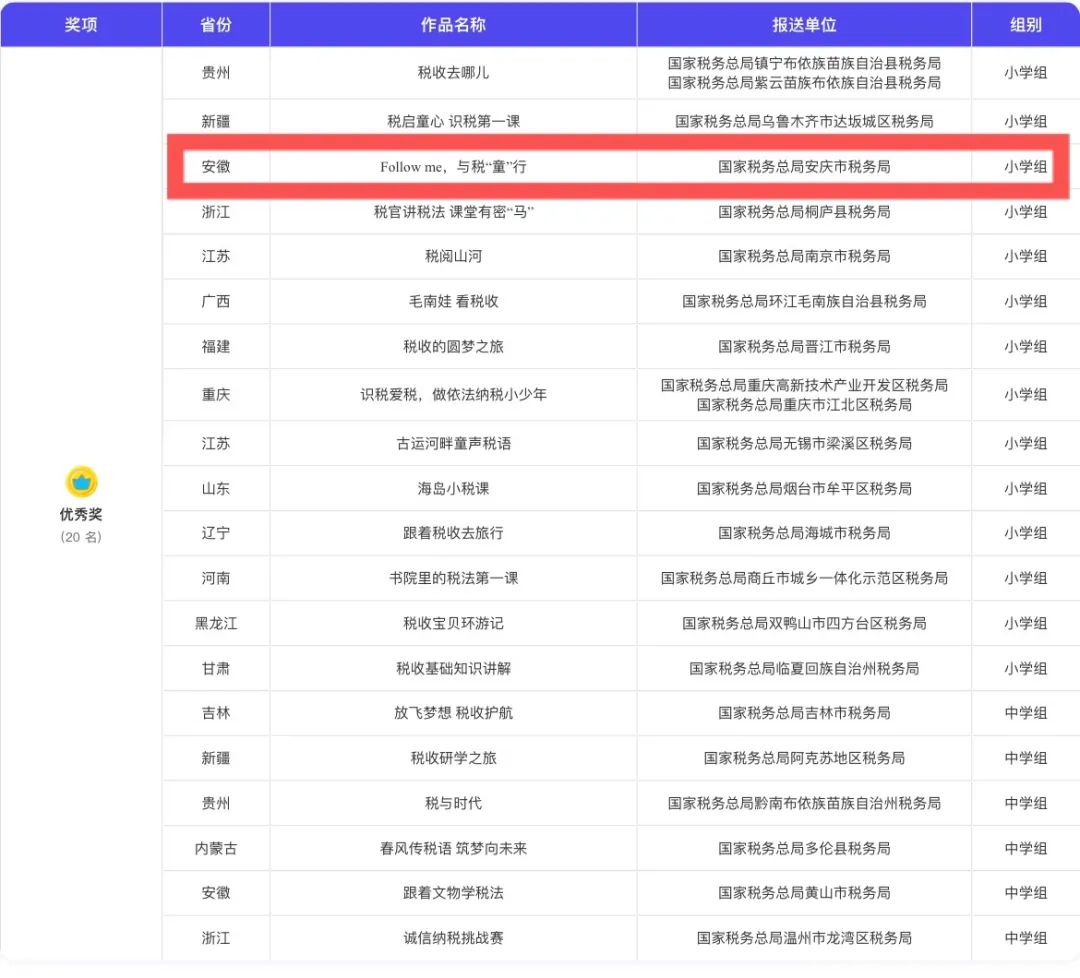Click the title 税收的圆梦之旅
1080x978 pixels.
pyautogui.click(x=453, y=346)
